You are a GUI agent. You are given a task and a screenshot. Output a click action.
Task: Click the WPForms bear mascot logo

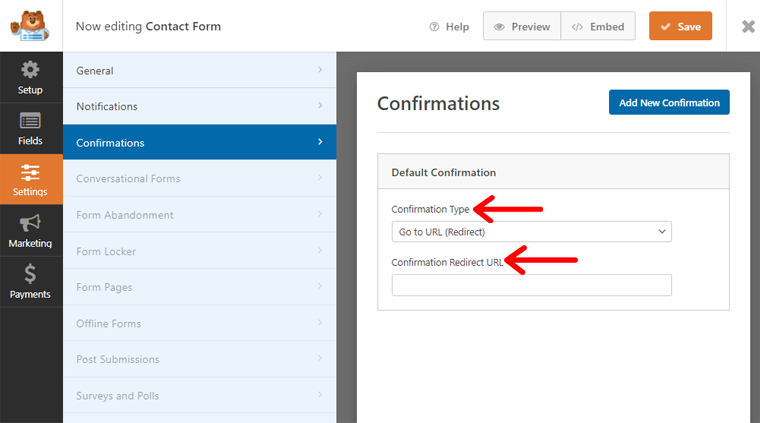30,26
